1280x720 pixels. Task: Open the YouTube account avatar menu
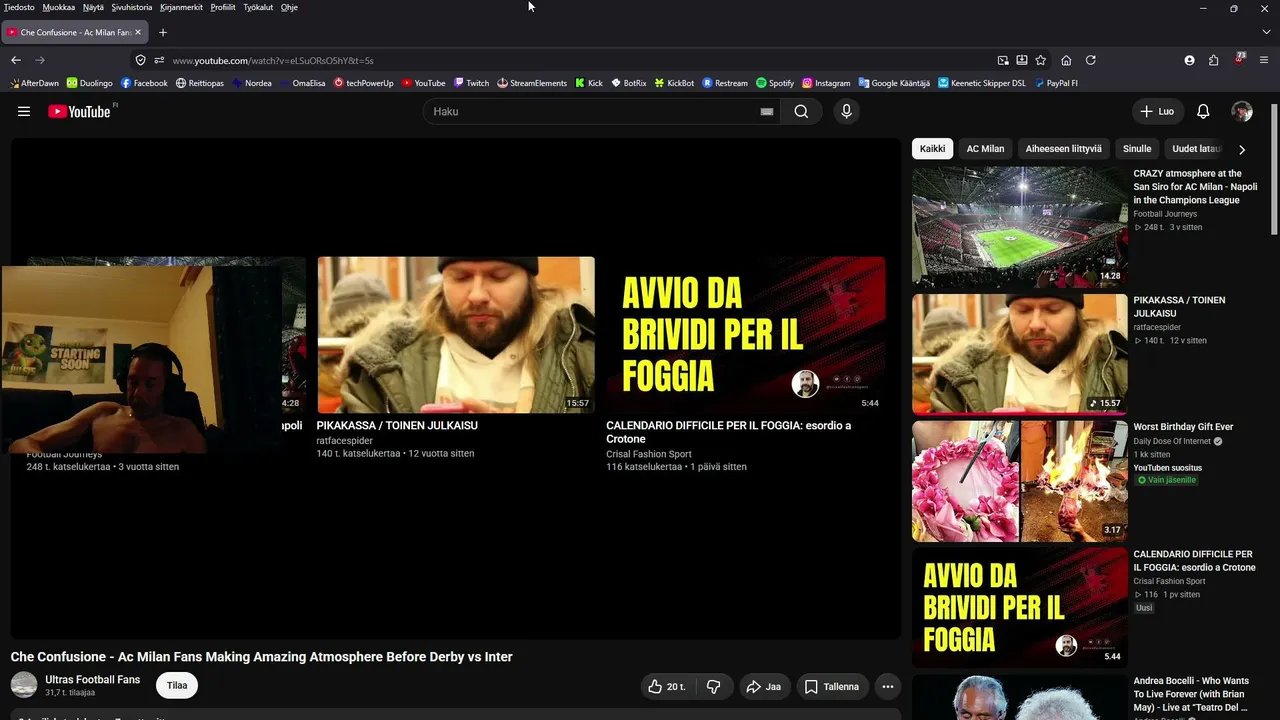(x=1242, y=111)
